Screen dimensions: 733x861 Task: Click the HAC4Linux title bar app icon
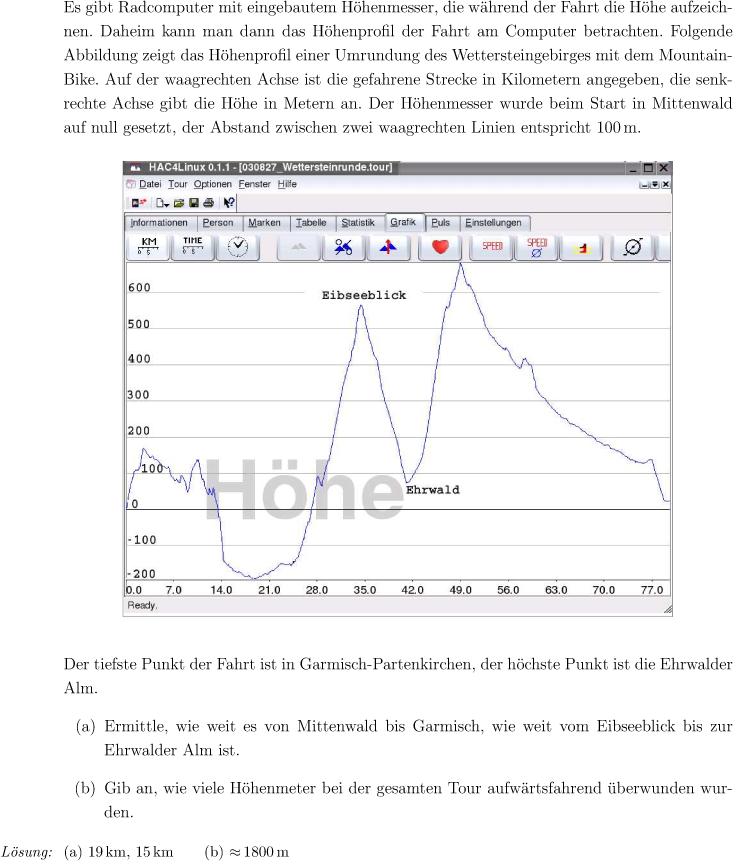(135, 167)
